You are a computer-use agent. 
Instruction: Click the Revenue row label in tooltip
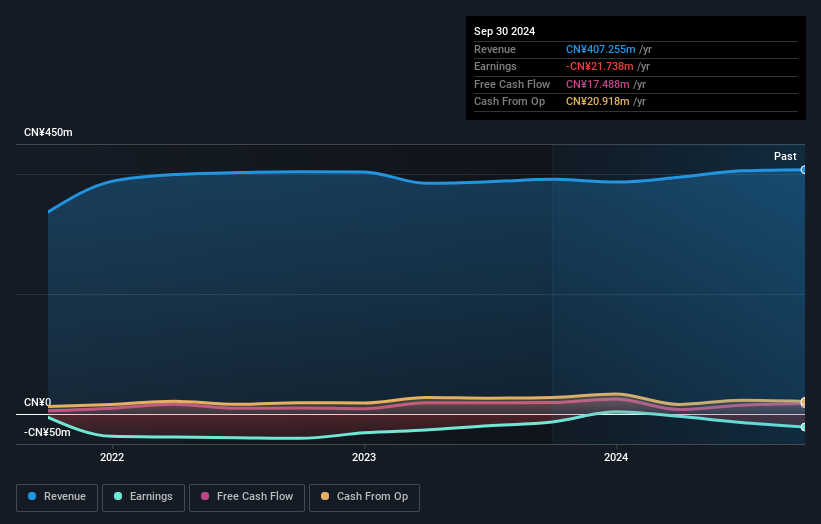point(495,49)
